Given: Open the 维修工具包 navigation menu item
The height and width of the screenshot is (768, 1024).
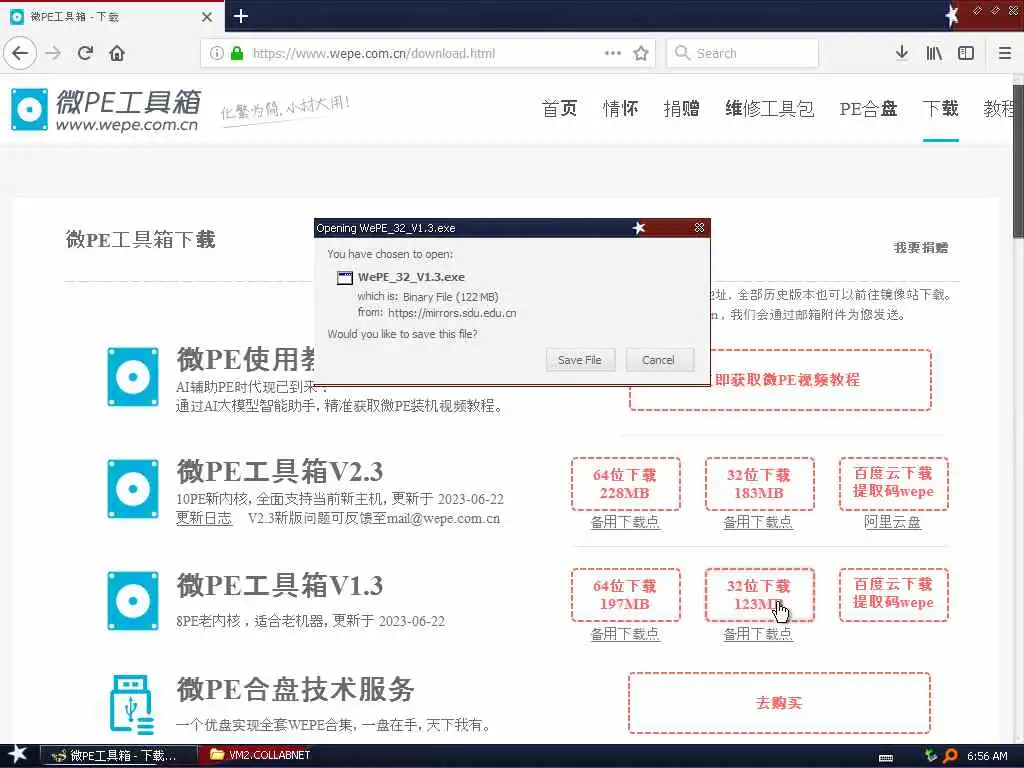Looking at the screenshot, I should coord(769,108).
